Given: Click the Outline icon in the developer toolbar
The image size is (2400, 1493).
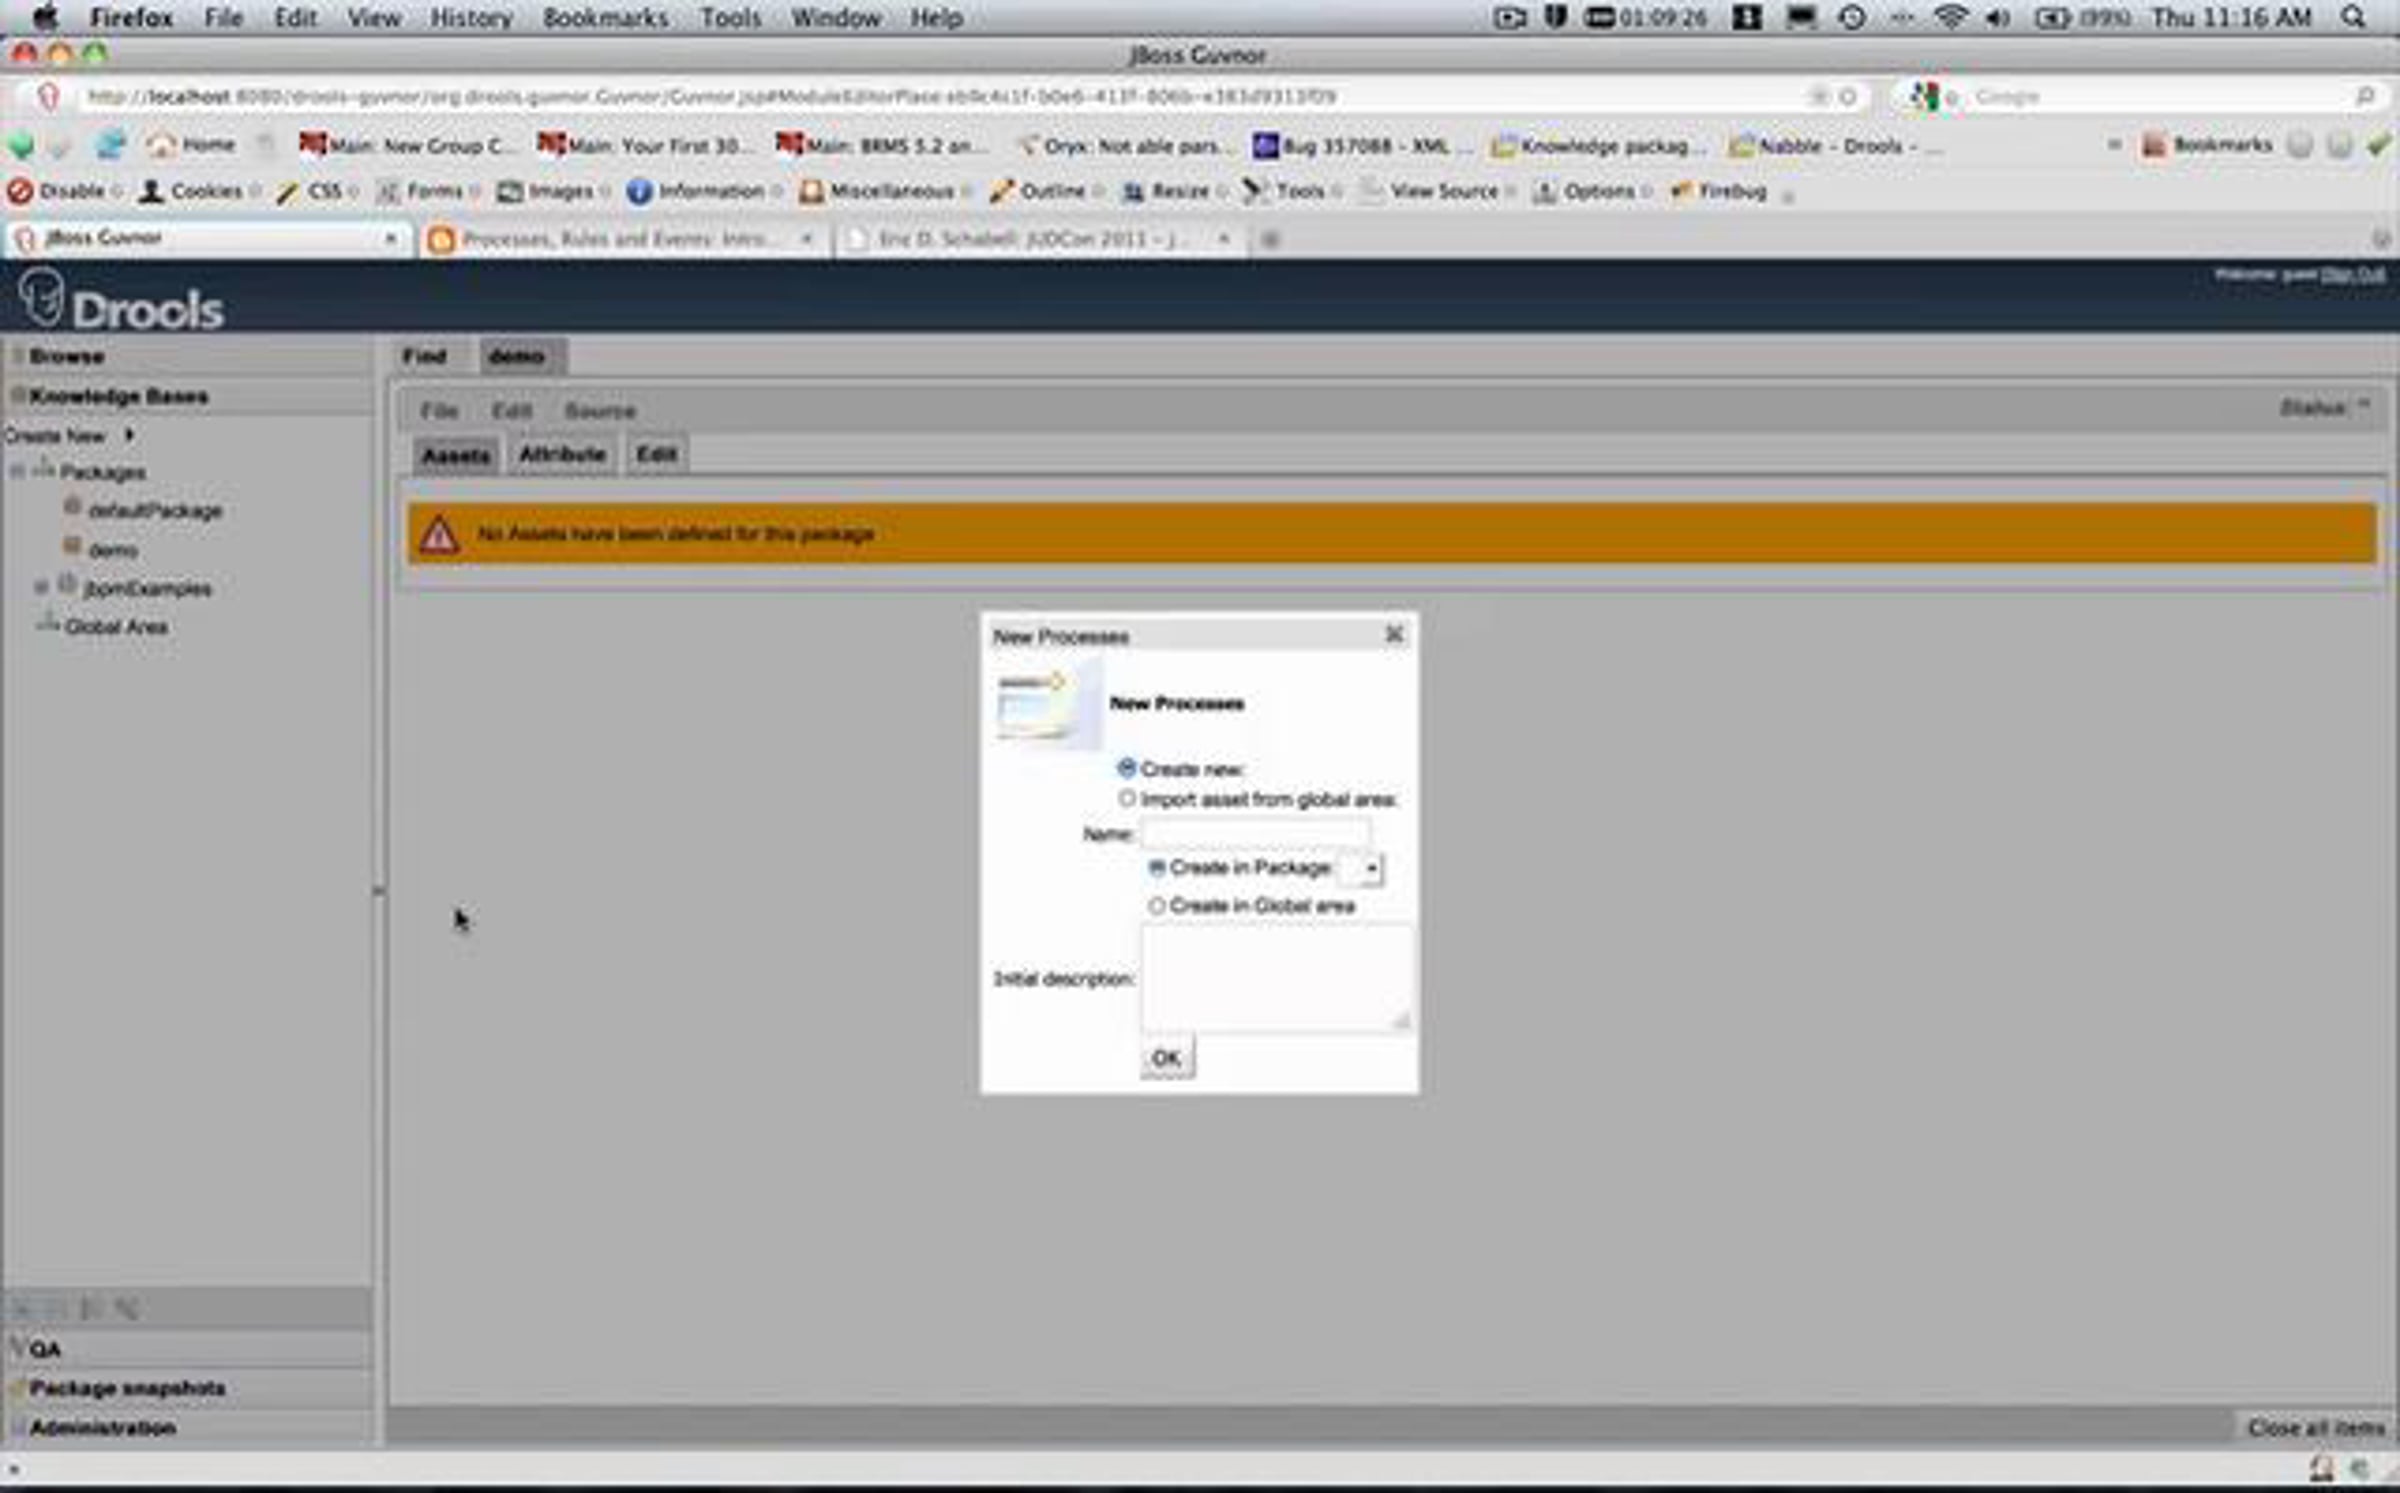Looking at the screenshot, I should coord(1002,192).
